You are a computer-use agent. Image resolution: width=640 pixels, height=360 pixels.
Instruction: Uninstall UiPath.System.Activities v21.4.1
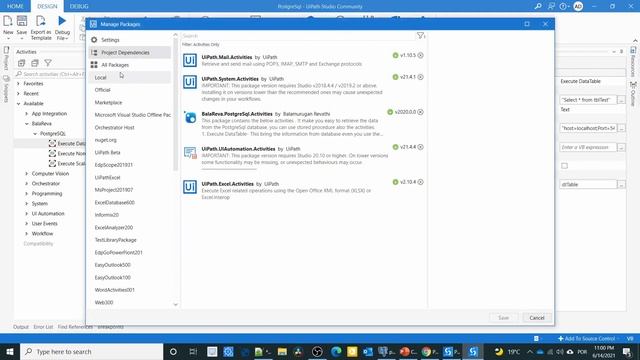pyautogui.click(x=420, y=77)
